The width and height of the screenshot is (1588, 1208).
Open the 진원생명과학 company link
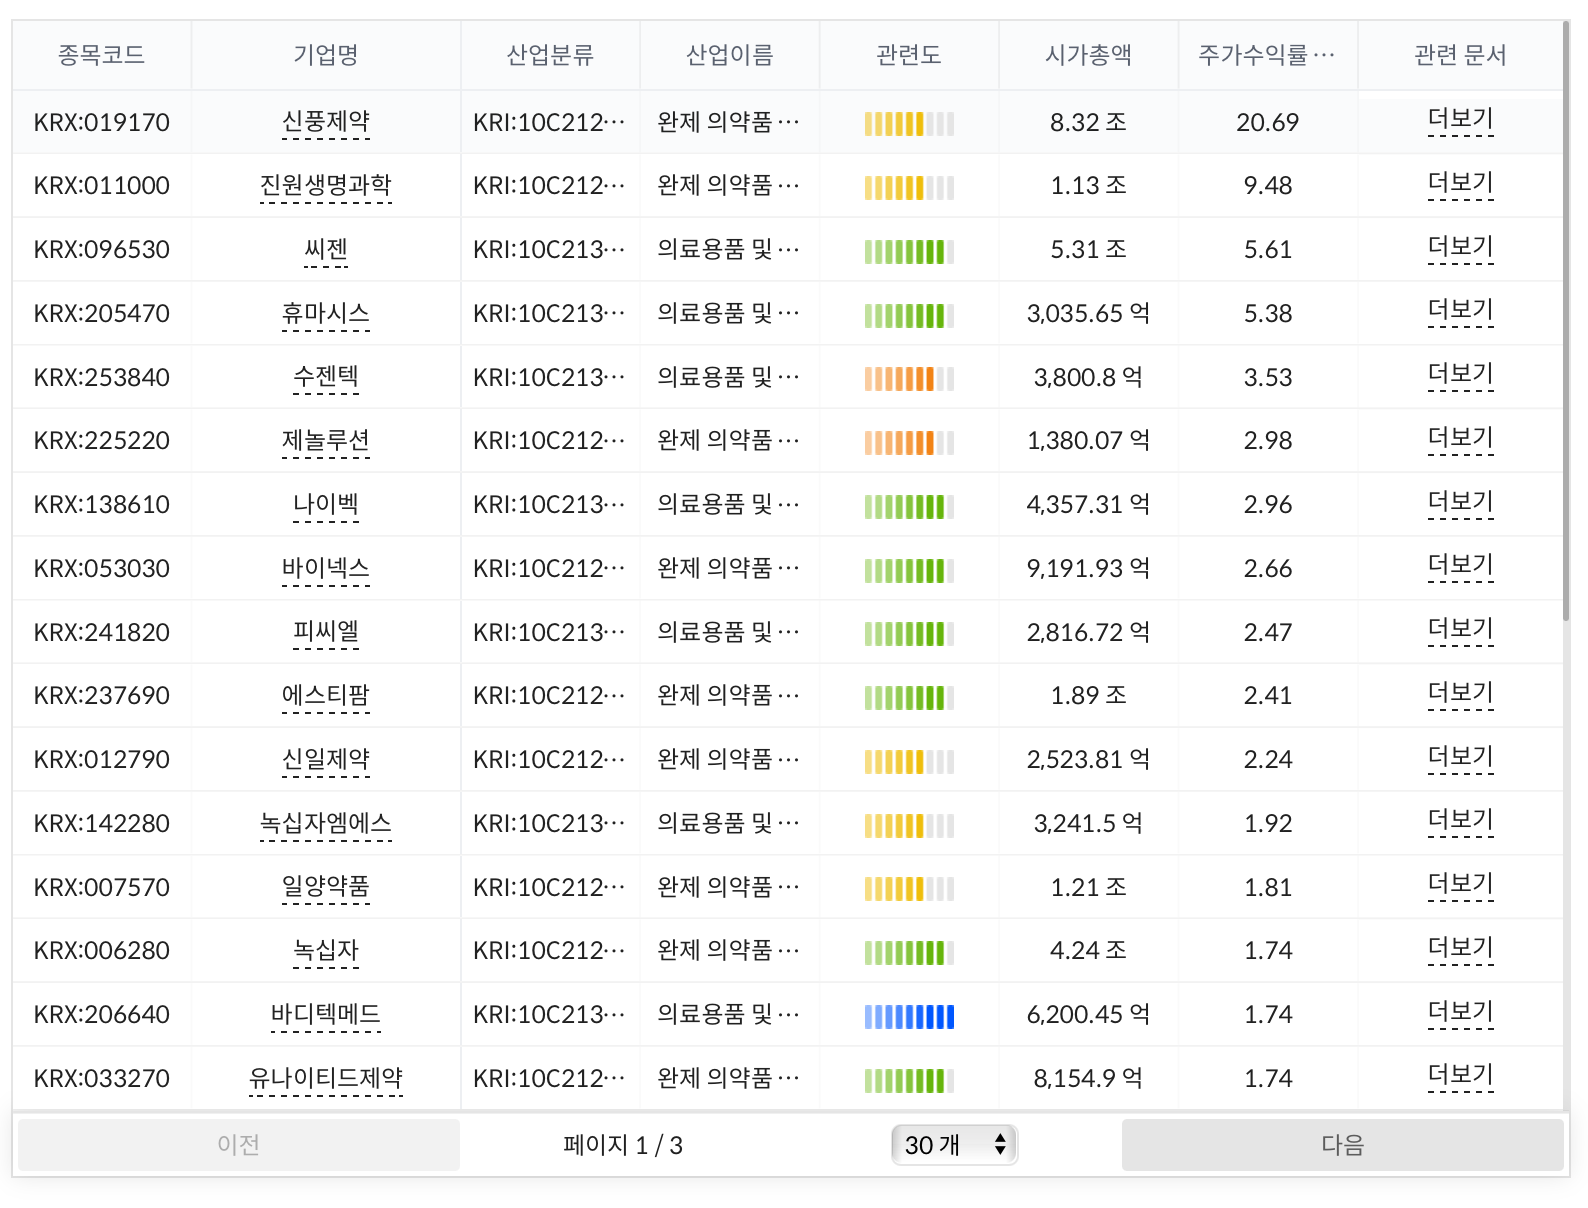coord(326,186)
